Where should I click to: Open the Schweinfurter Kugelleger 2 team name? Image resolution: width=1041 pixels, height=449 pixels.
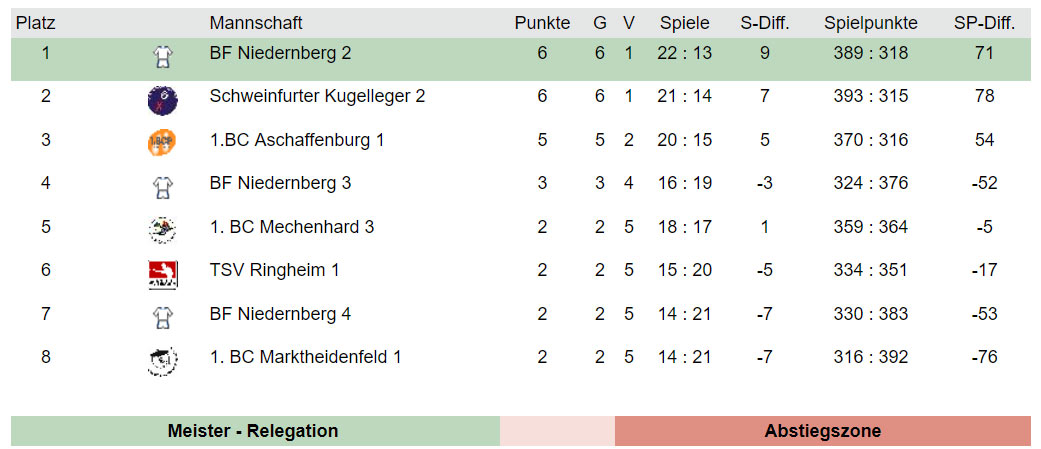click(x=317, y=96)
